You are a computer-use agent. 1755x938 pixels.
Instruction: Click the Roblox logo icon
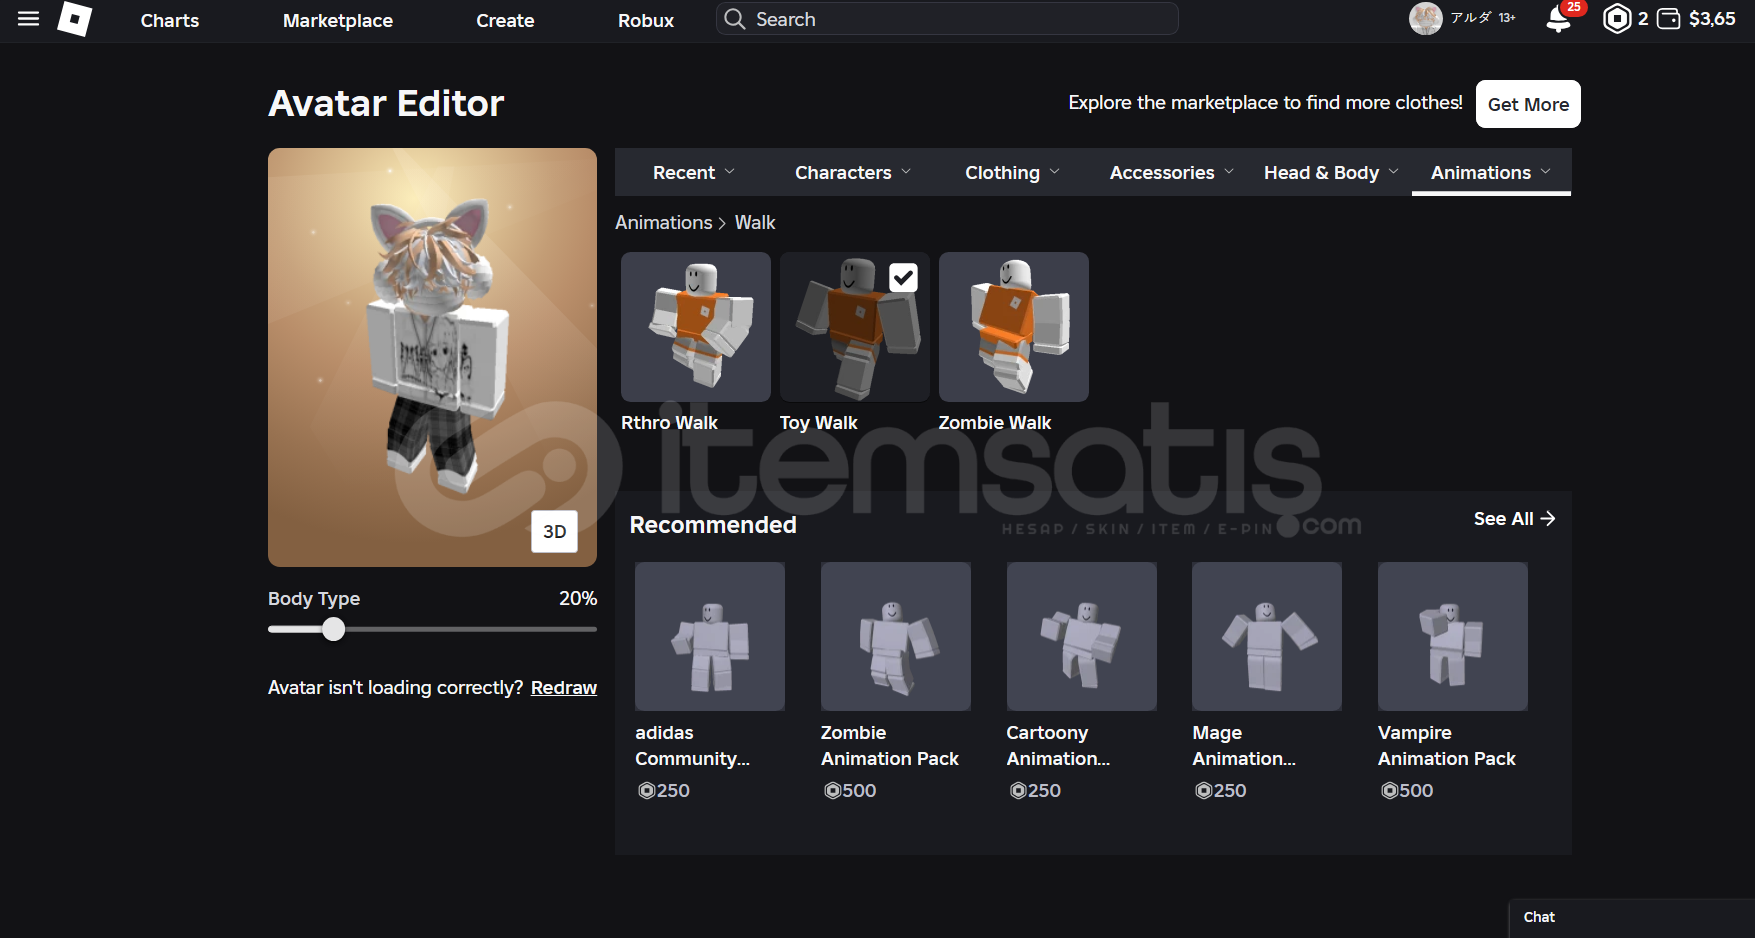tap(75, 19)
